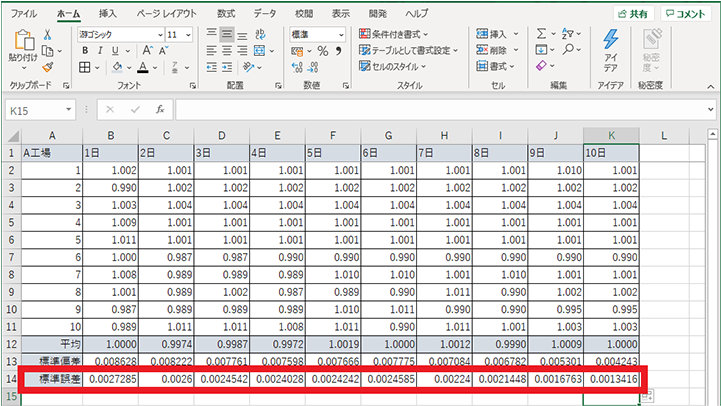Screen dimensions: 721x406
Task: Collapse the ribbon with the chevron
Action: [710, 86]
